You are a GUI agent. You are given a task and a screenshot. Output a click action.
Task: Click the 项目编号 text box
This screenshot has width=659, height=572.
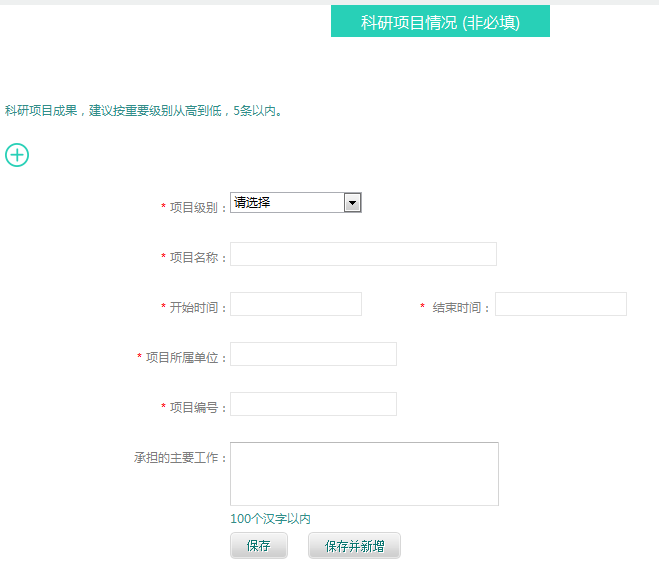(313, 404)
